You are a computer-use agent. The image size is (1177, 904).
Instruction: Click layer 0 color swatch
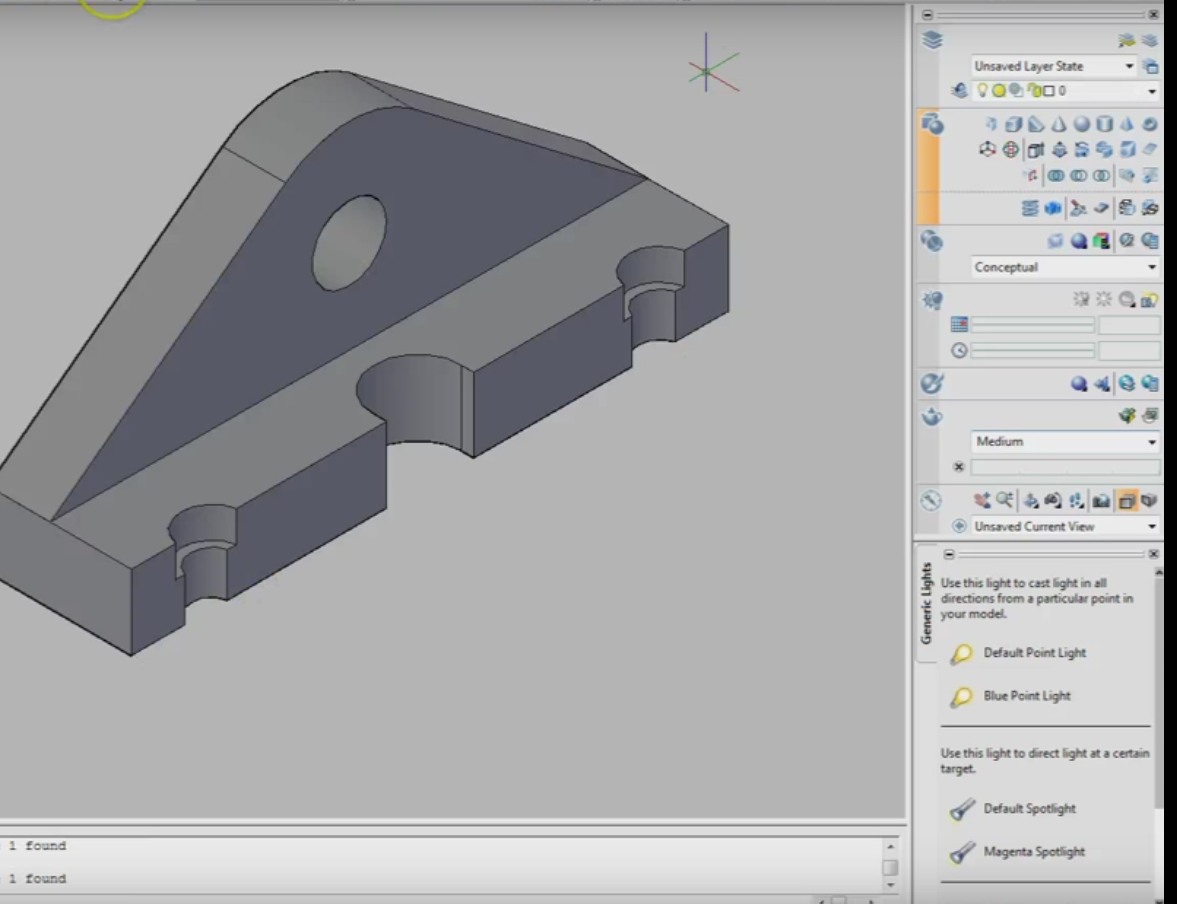click(1049, 90)
